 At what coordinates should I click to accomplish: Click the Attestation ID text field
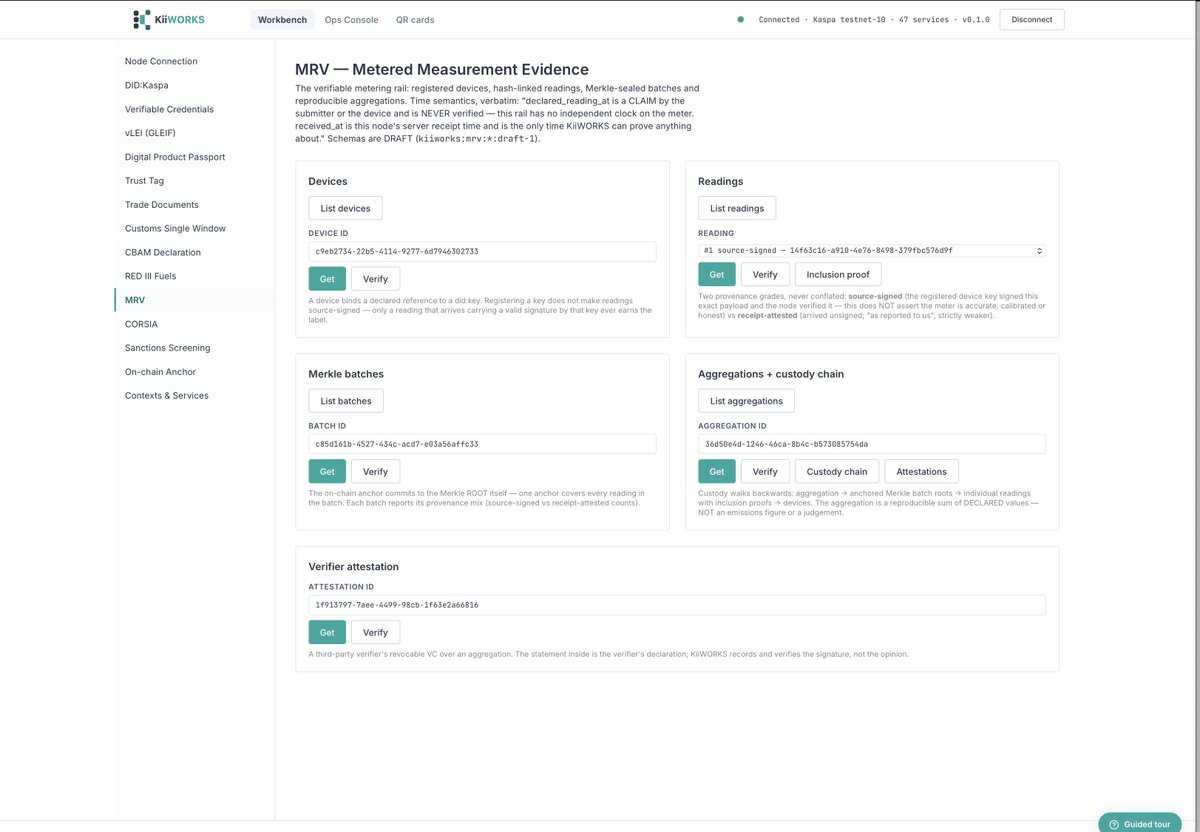[x=677, y=605]
